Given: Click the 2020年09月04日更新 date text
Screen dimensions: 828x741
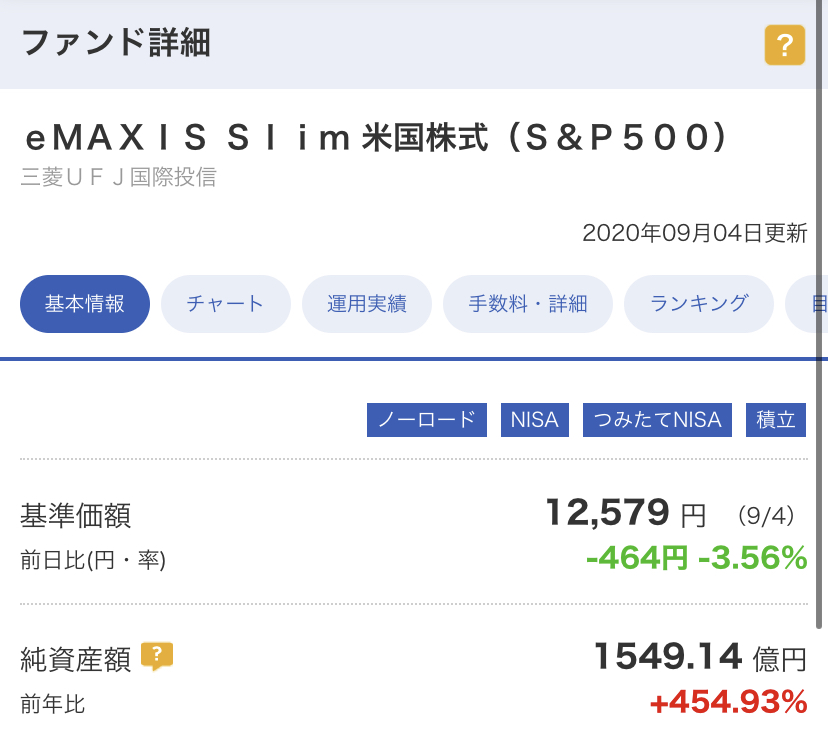Looking at the screenshot, I should [695, 233].
